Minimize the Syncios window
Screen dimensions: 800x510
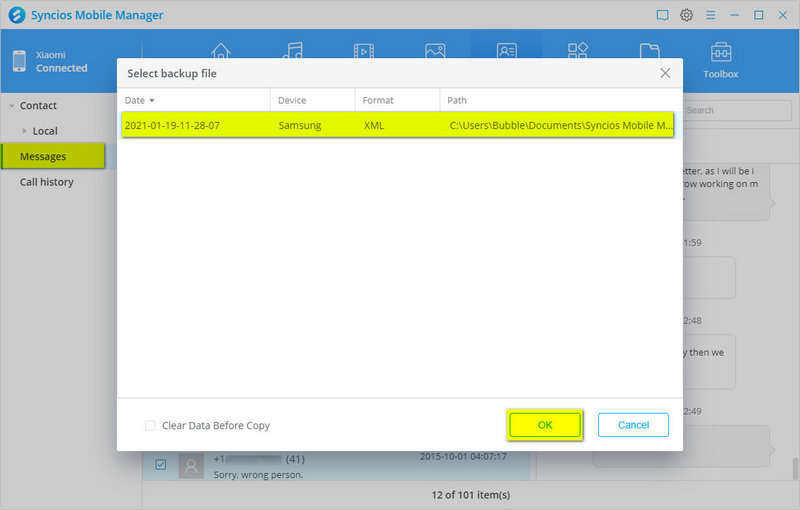(734, 15)
